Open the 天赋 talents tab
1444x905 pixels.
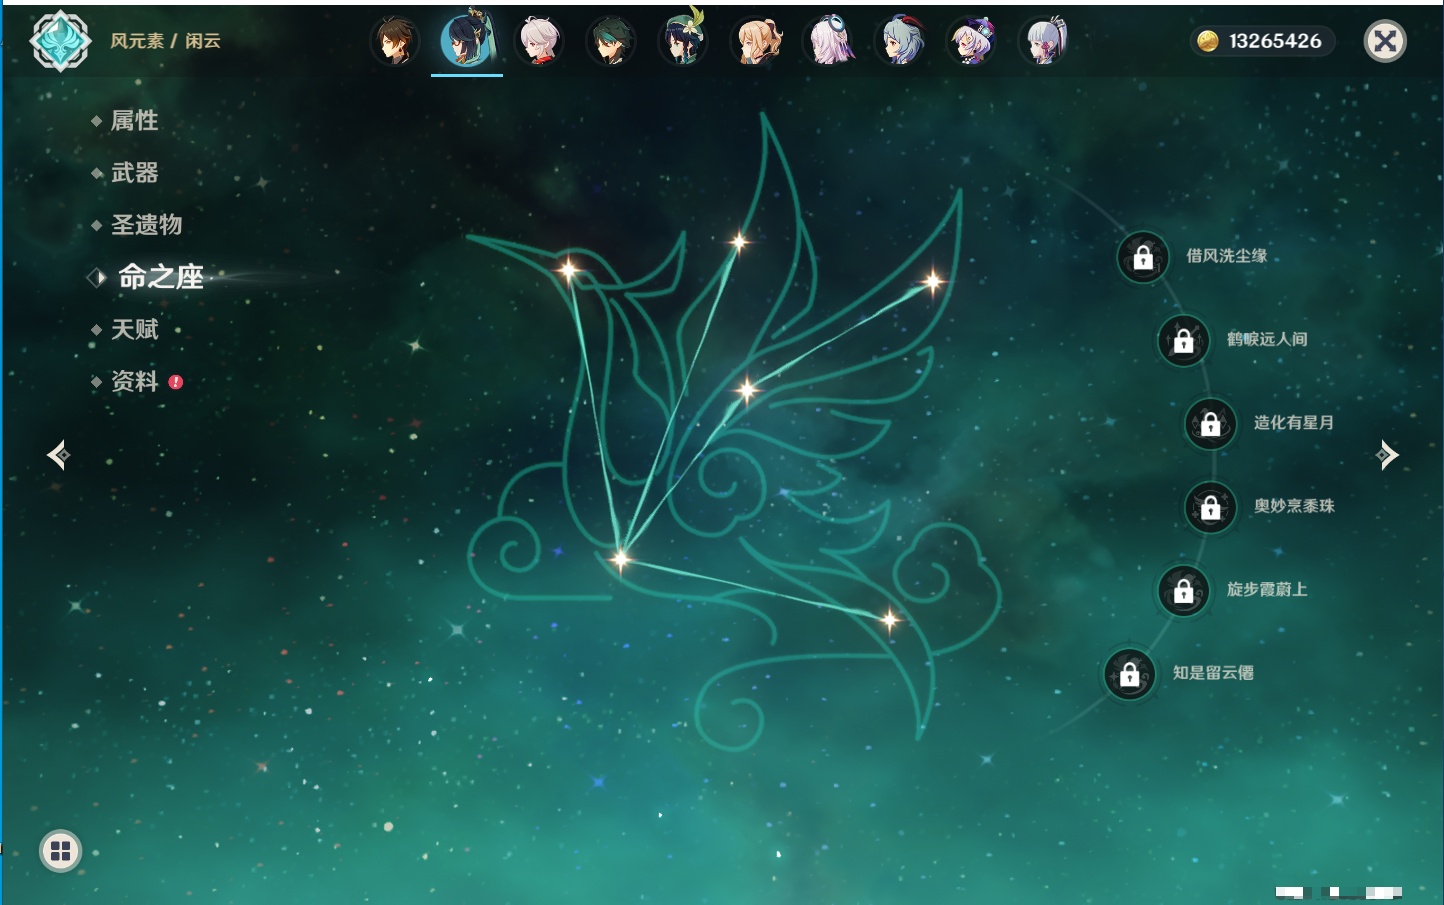[x=134, y=329]
